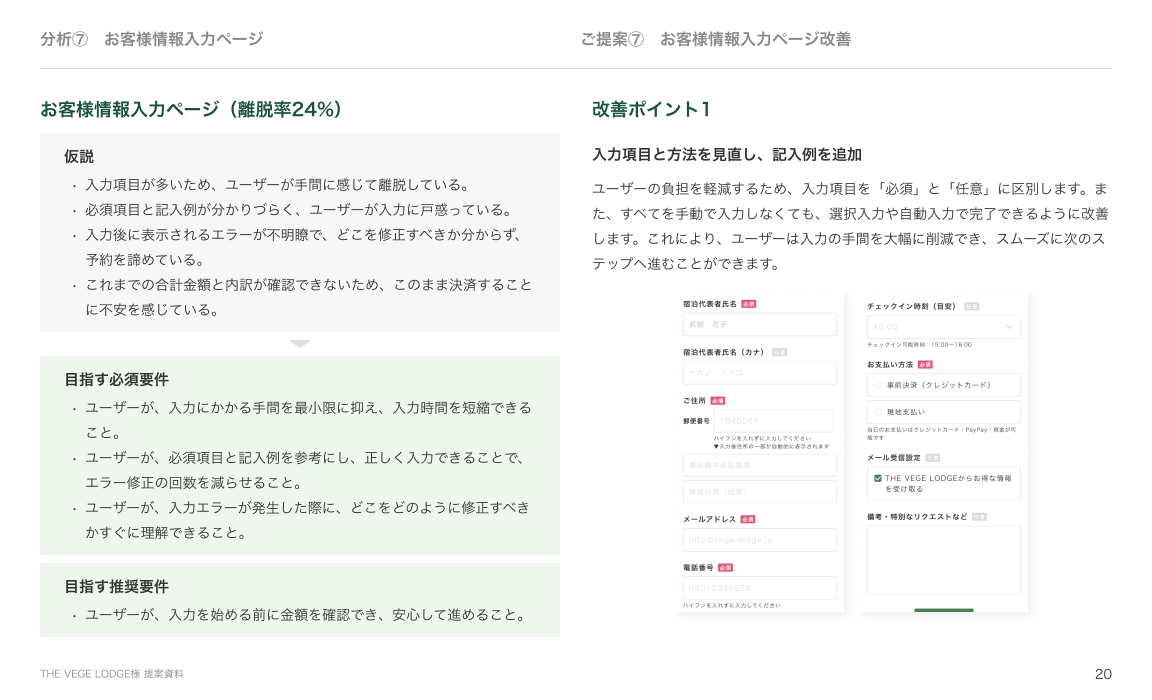Viewport: 1152px width, 700px height.
Task: Click the 必須 badge next to お支払い方法
Action: click(x=925, y=365)
